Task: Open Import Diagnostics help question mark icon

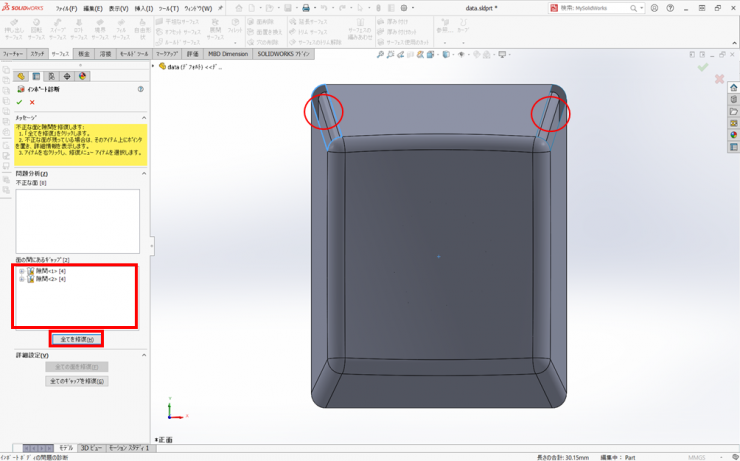Action: click(x=141, y=89)
